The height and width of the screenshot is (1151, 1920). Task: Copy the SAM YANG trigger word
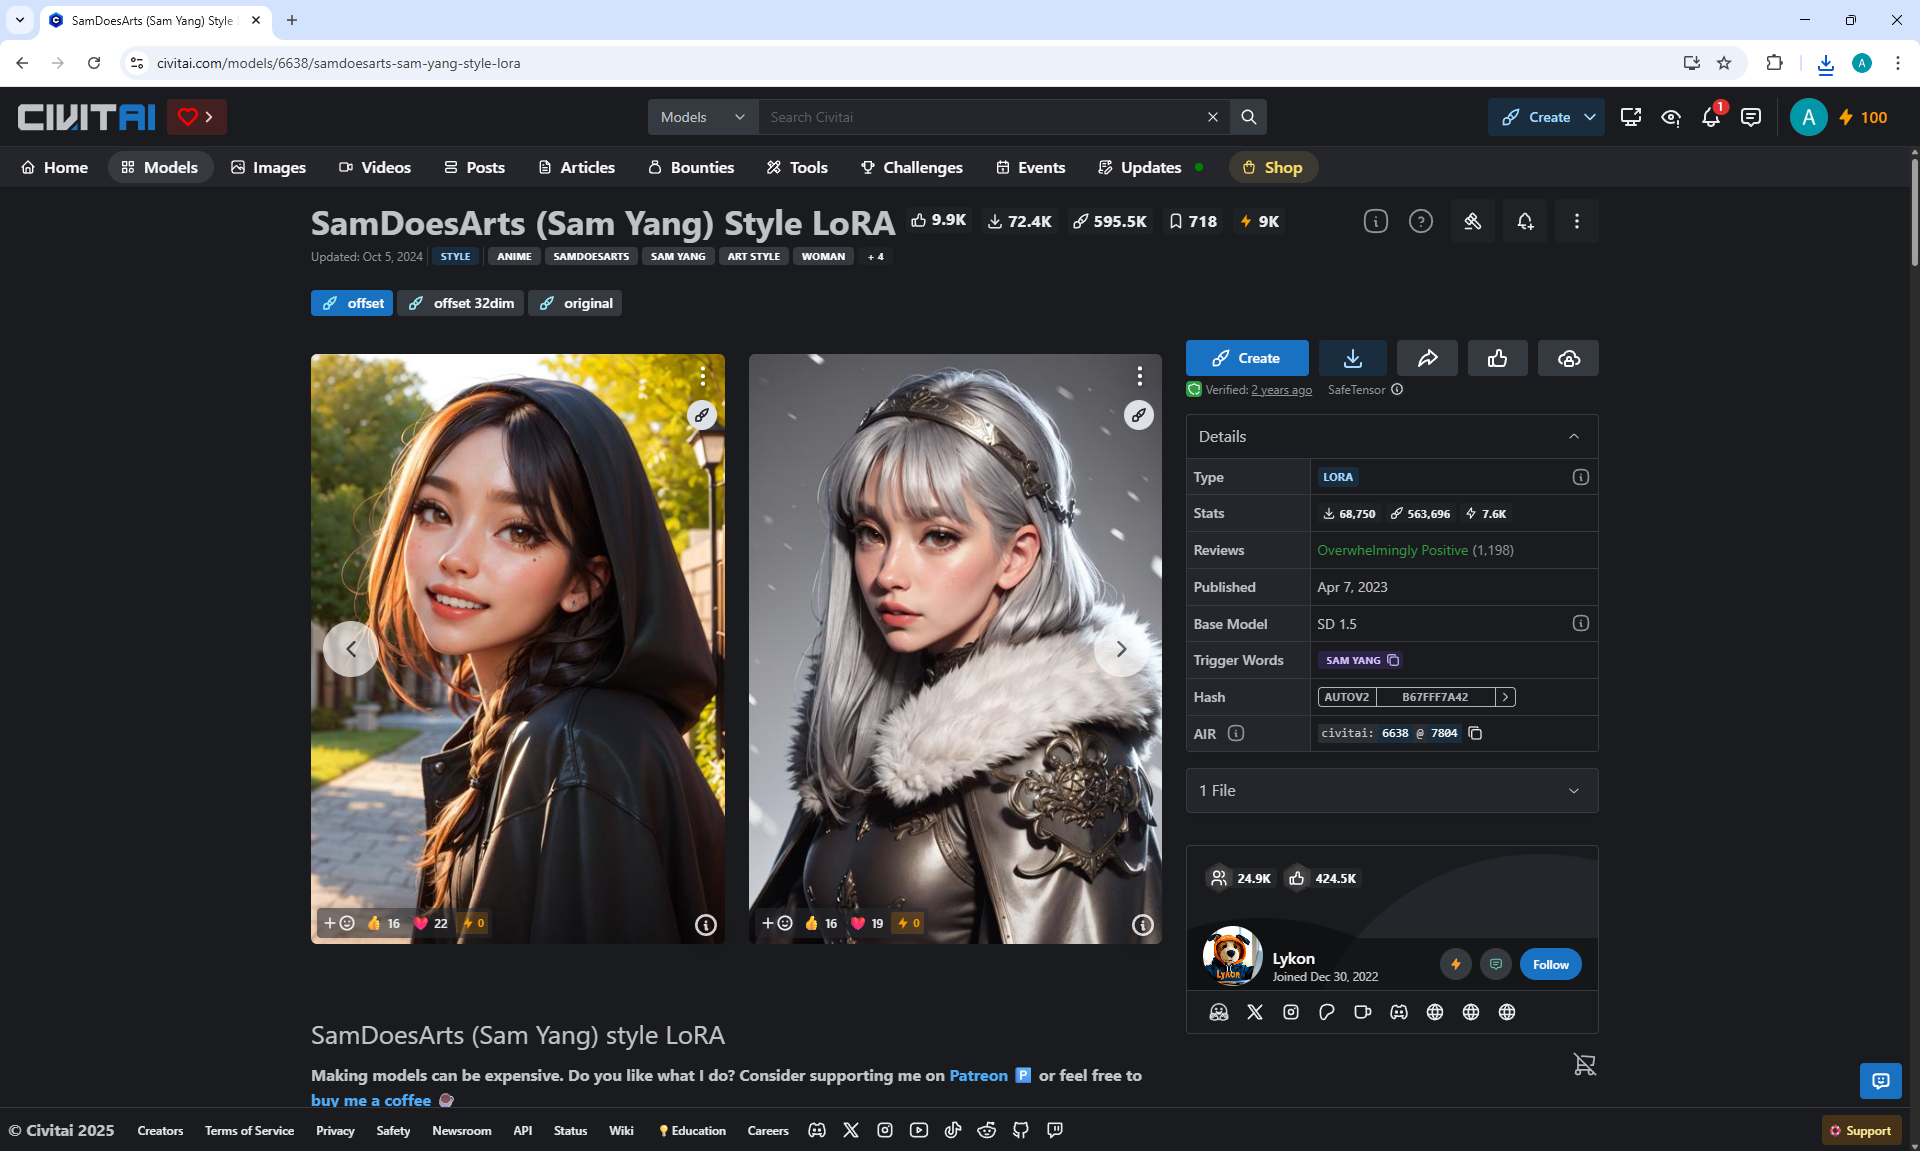1393,660
